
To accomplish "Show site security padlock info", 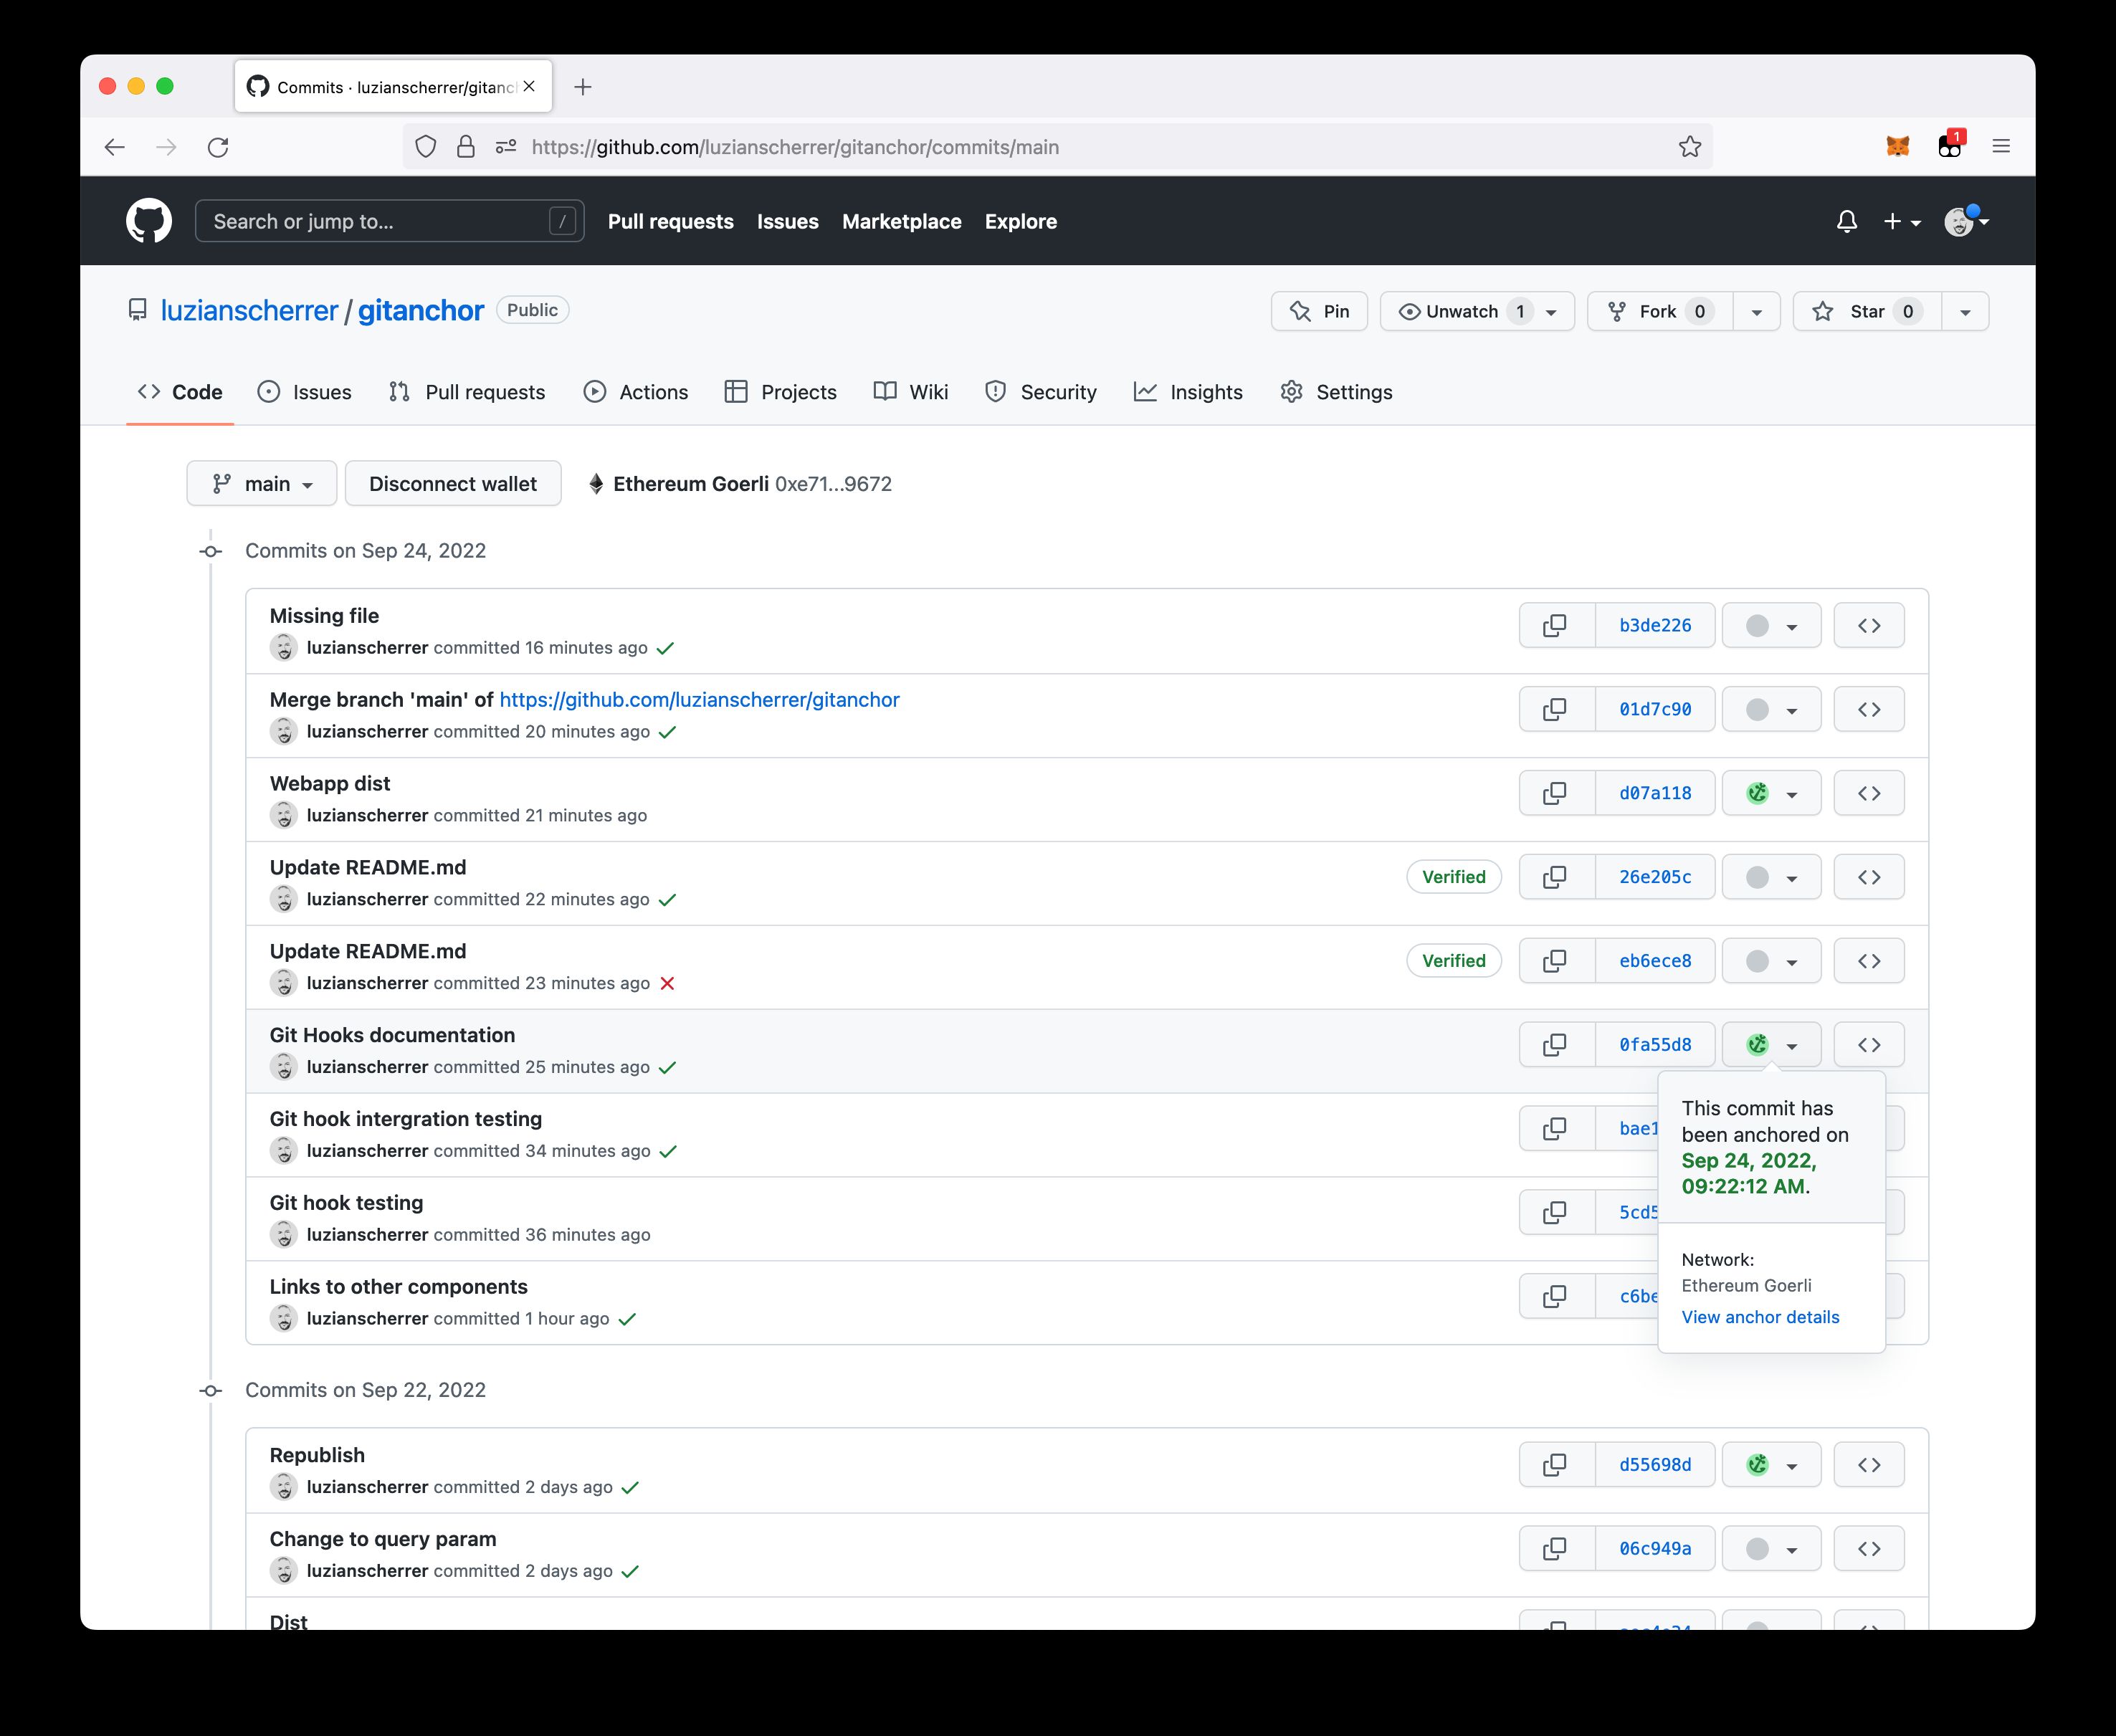I will [x=466, y=147].
